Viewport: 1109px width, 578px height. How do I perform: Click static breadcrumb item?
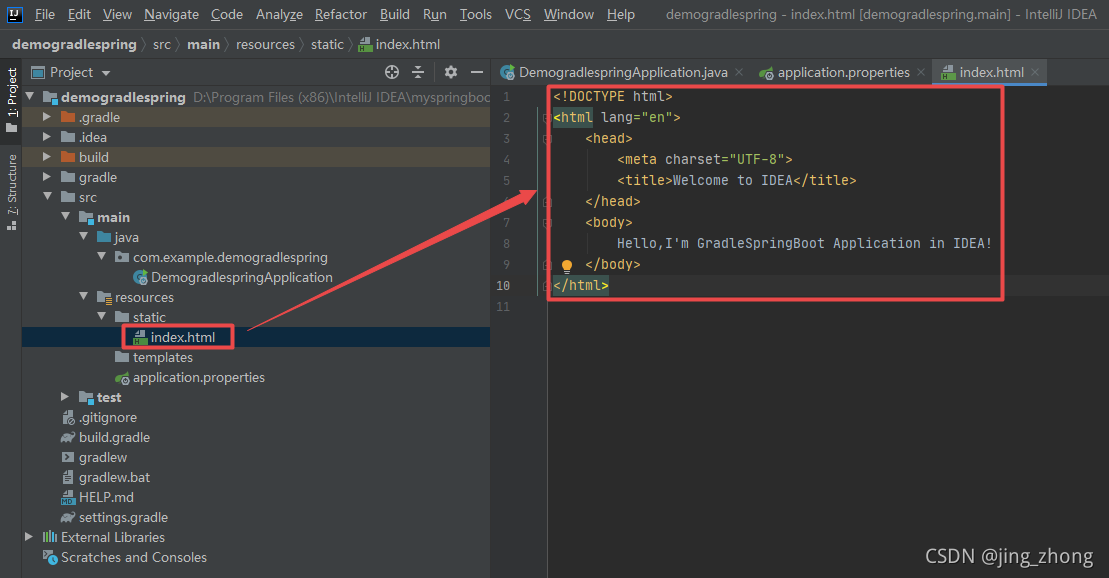tap(327, 45)
